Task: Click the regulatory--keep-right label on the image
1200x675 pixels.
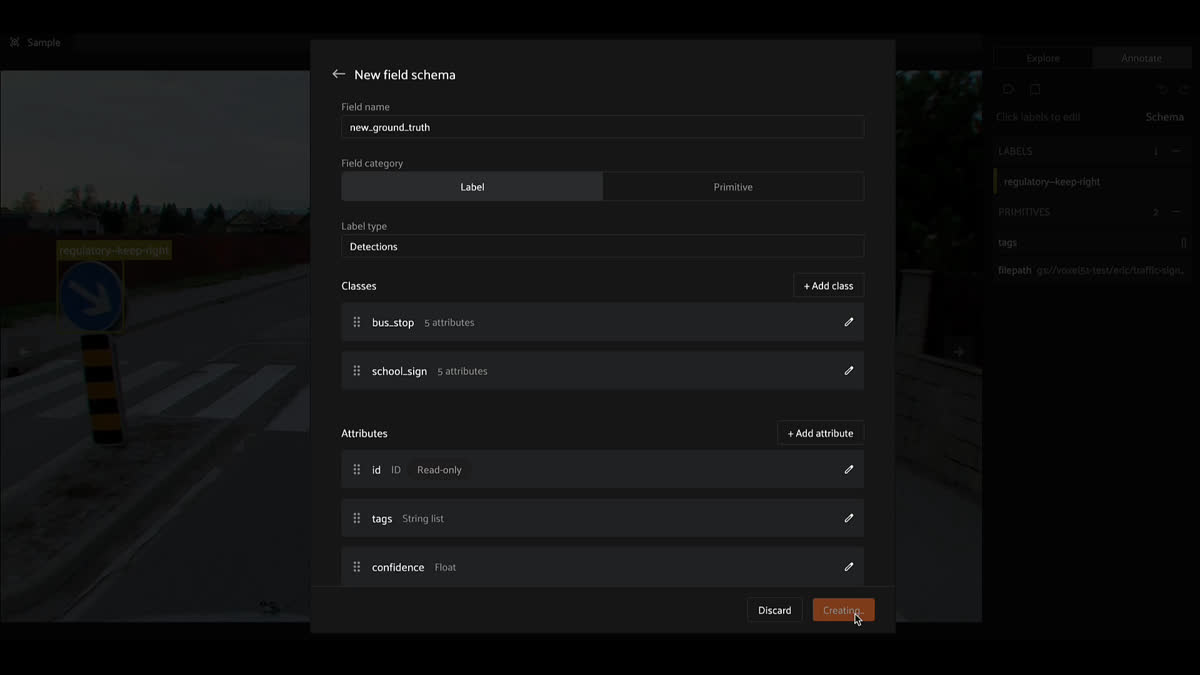Action: coord(114,250)
